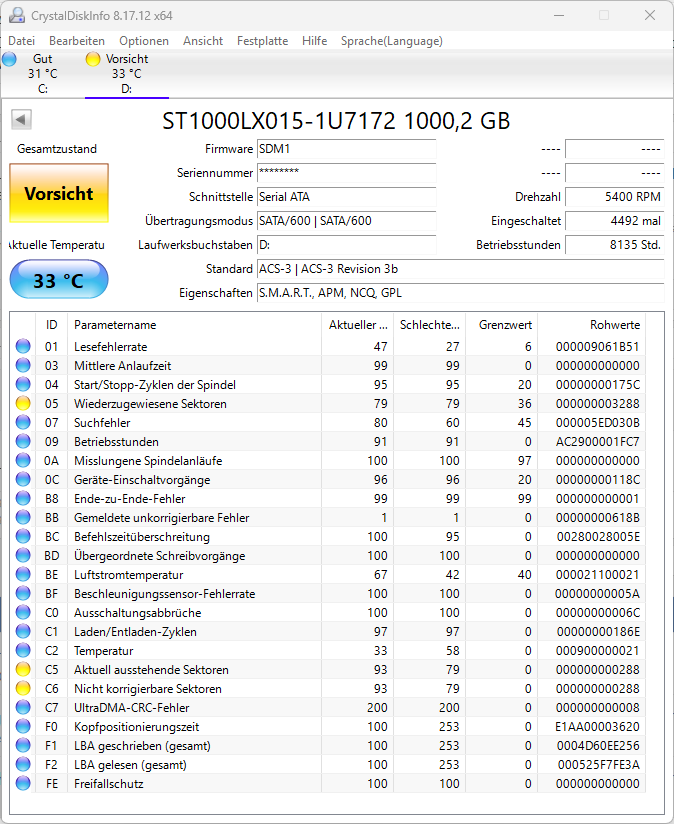Select the blue Gut status orb for drive C:
Screen dimensions: 674x824
[9, 59]
